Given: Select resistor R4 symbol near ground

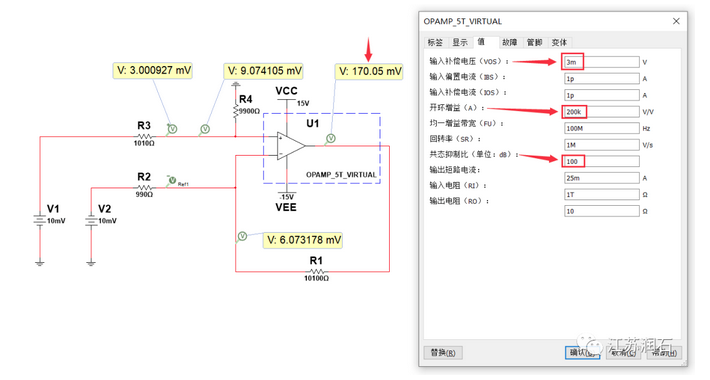Looking at the screenshot, I should click(x=235, y=111).
